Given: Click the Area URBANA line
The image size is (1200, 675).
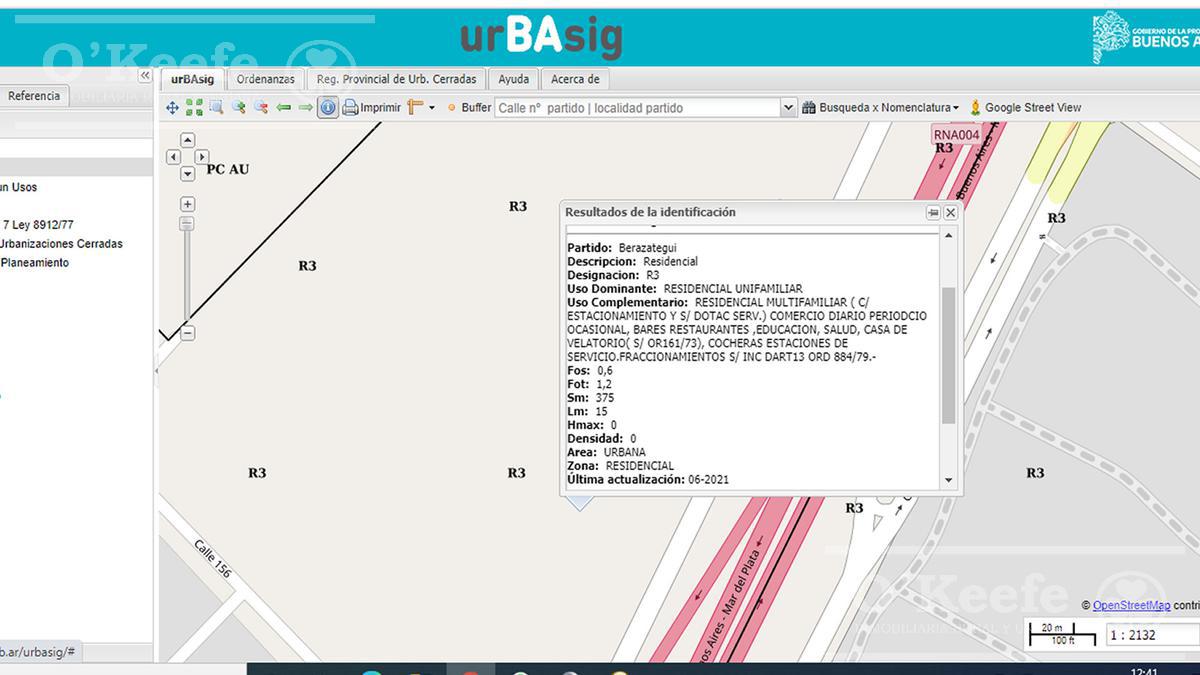Looking at the screenshot, I should pos(606,452).
